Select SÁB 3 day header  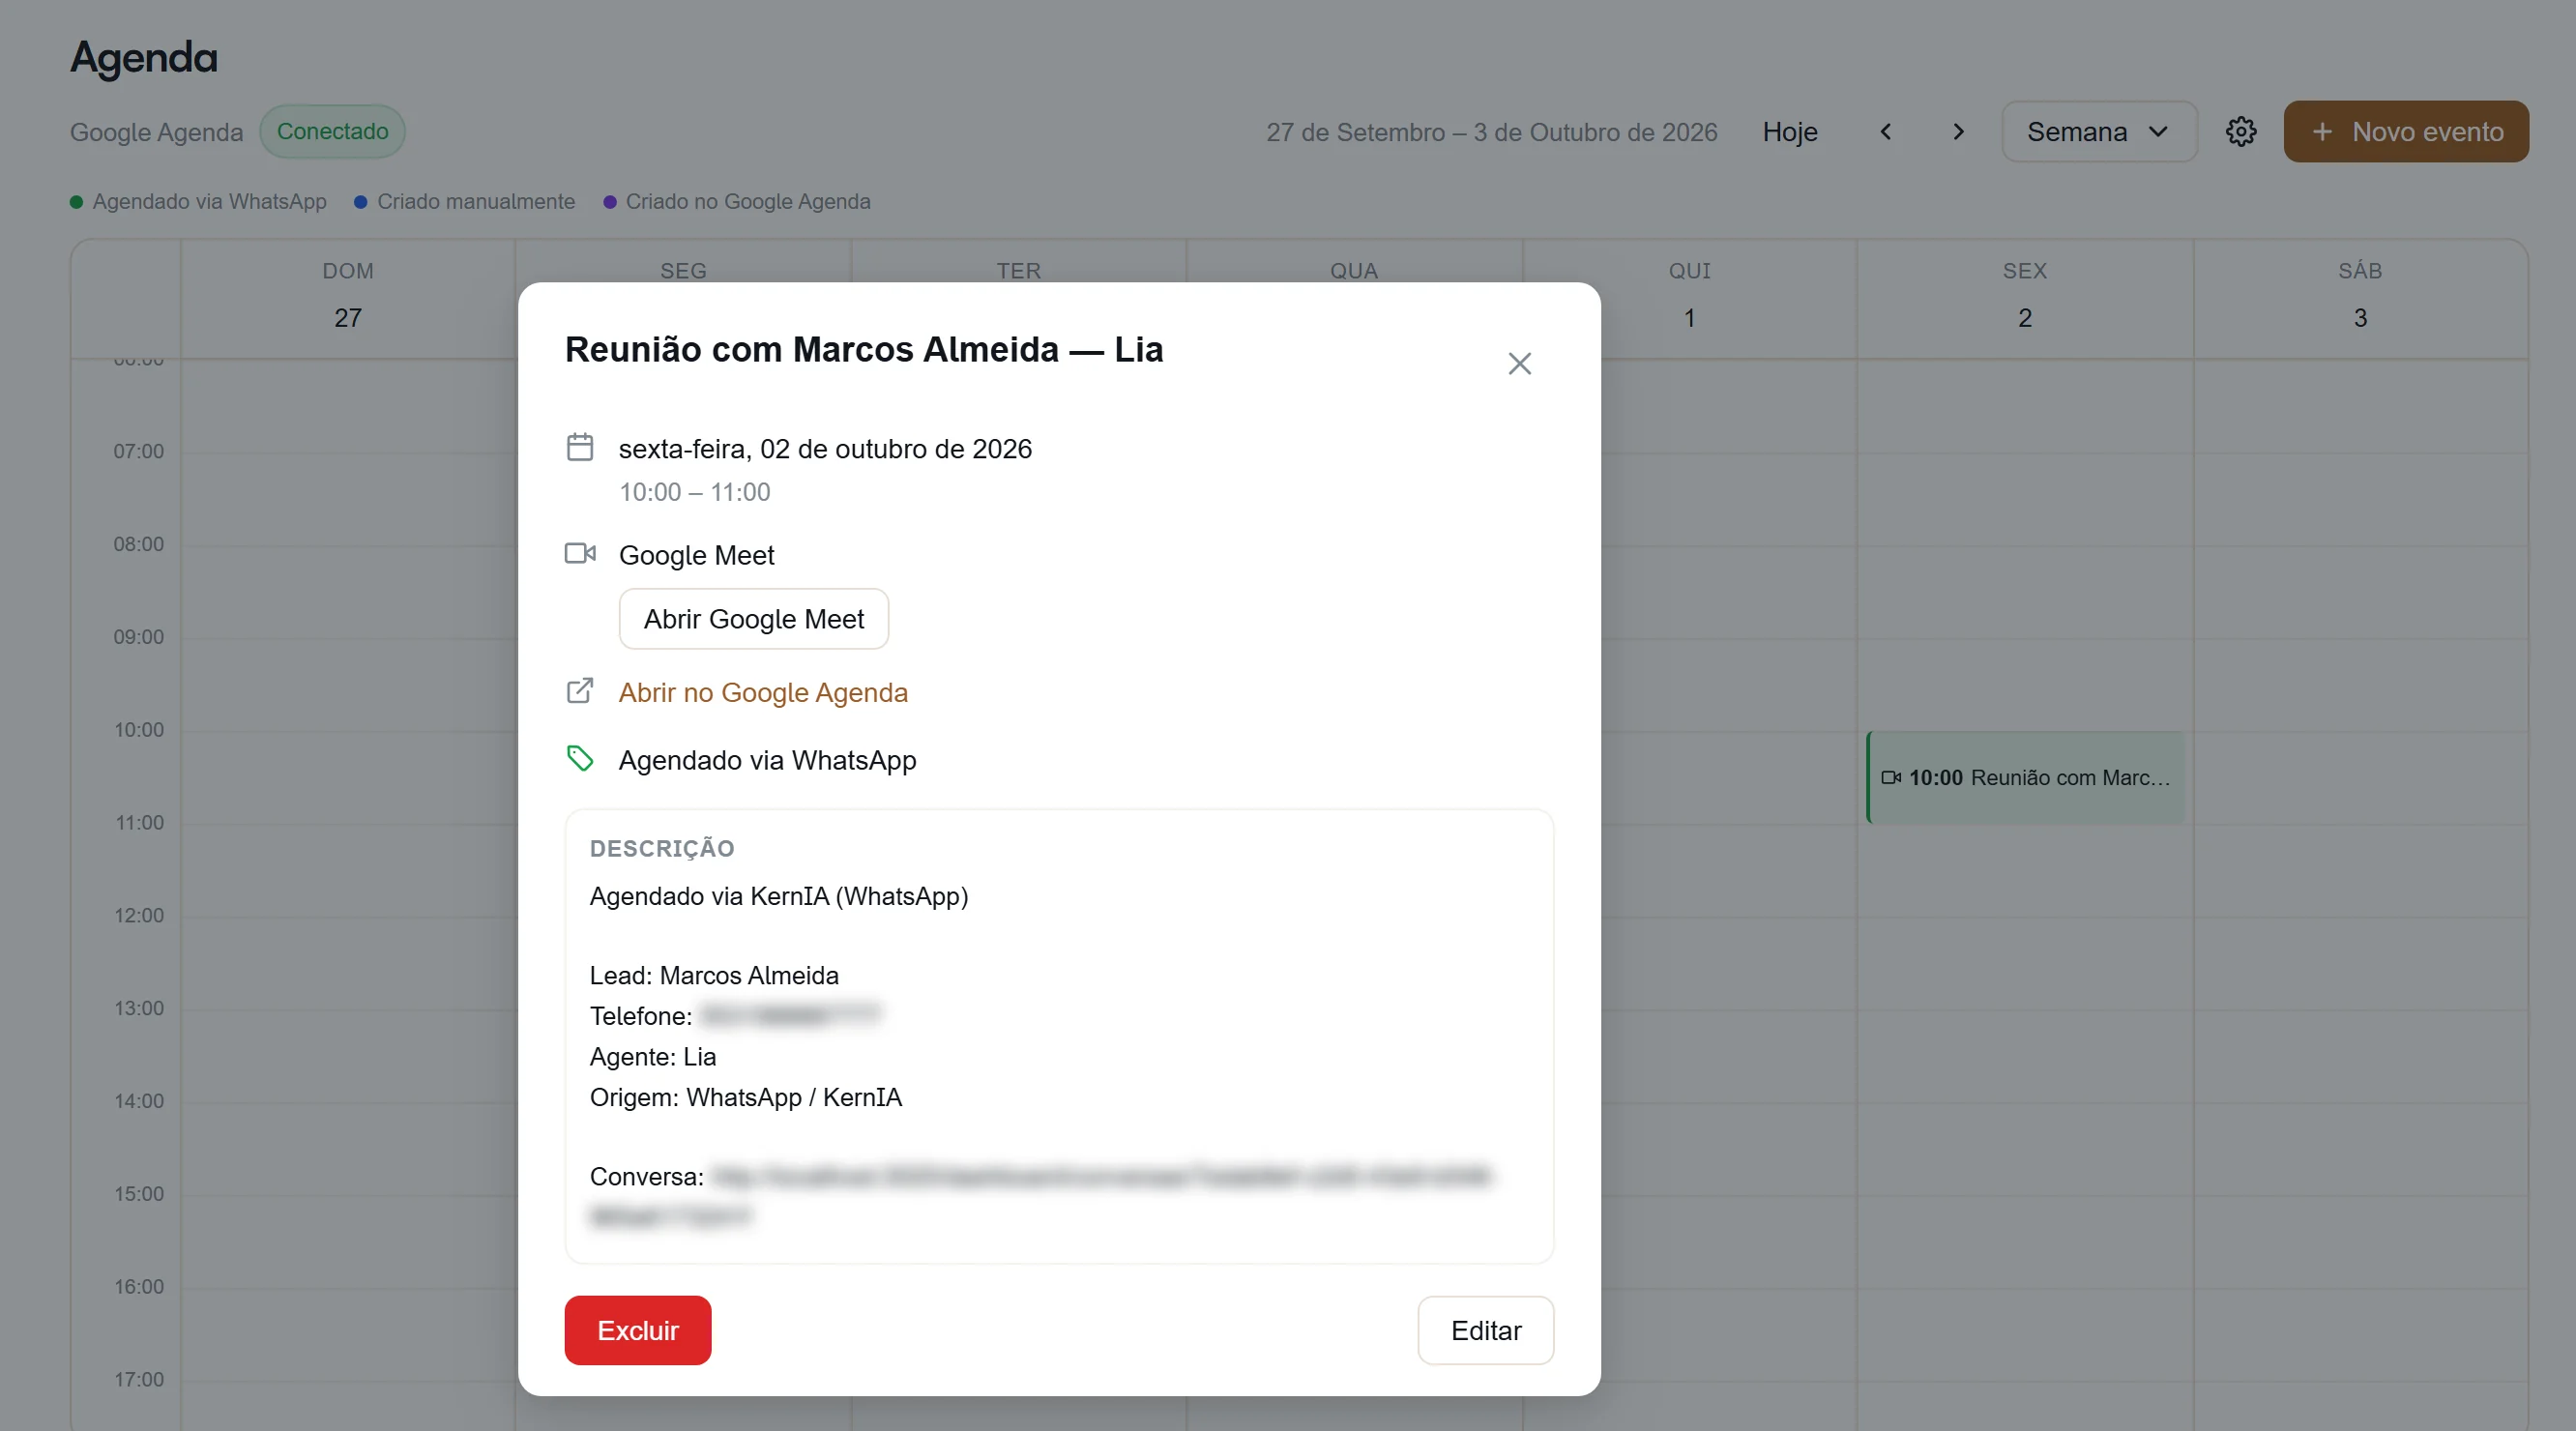(x=2360, y=296)
